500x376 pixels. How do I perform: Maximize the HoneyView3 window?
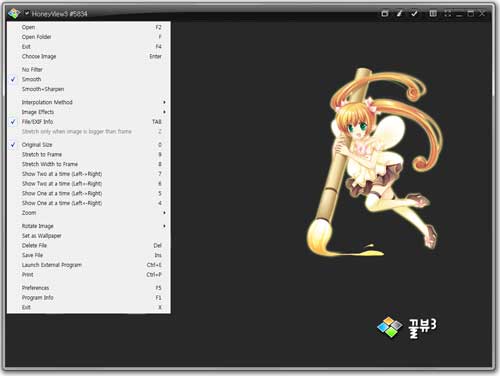pyautogui.click(x=470, y=13)
